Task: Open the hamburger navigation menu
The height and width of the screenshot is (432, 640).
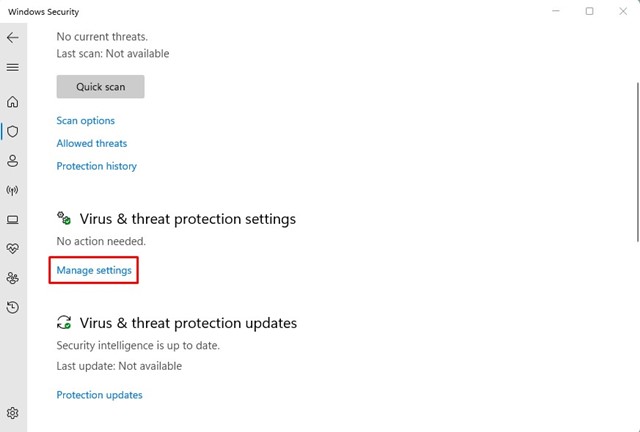Action: [x=12, y=67]
